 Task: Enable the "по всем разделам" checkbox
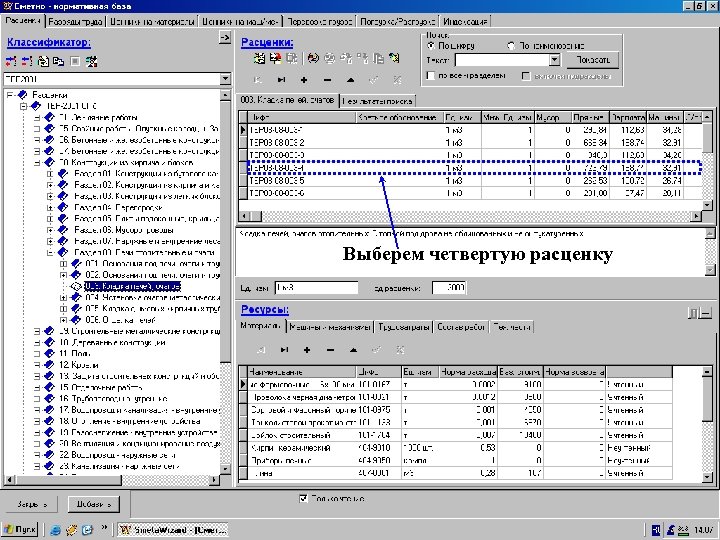(431, 75)
